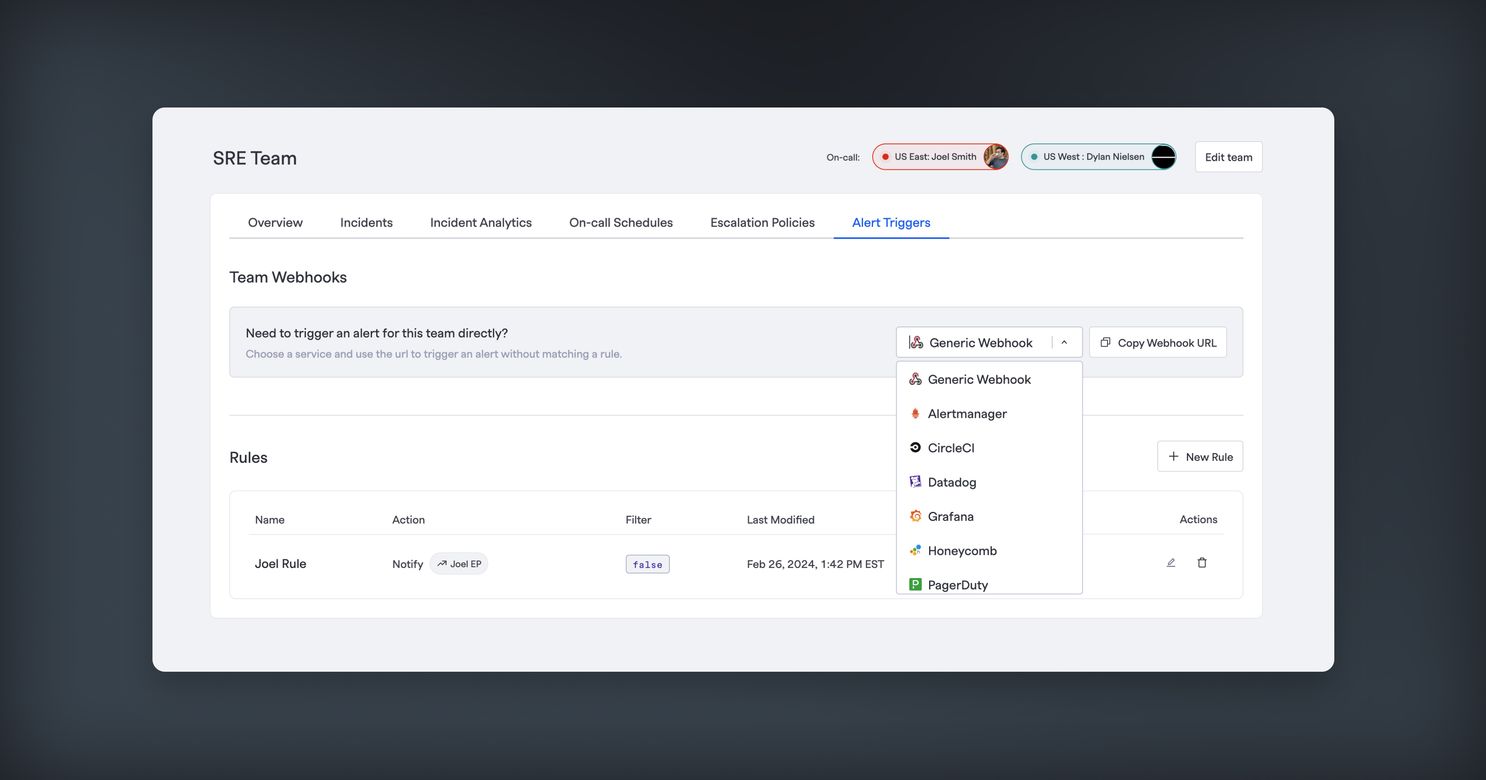Click the Actions column header

click(1198, 520)
